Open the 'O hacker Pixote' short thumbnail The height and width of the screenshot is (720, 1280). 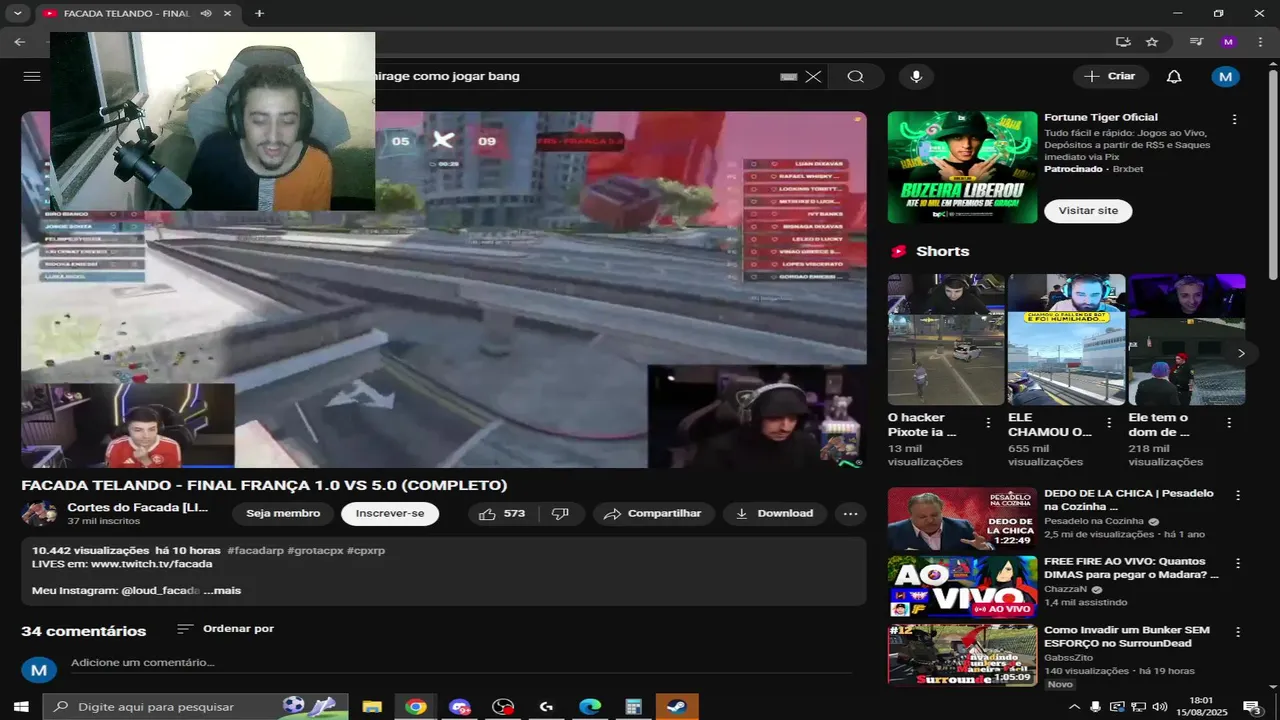click(946, 340)
